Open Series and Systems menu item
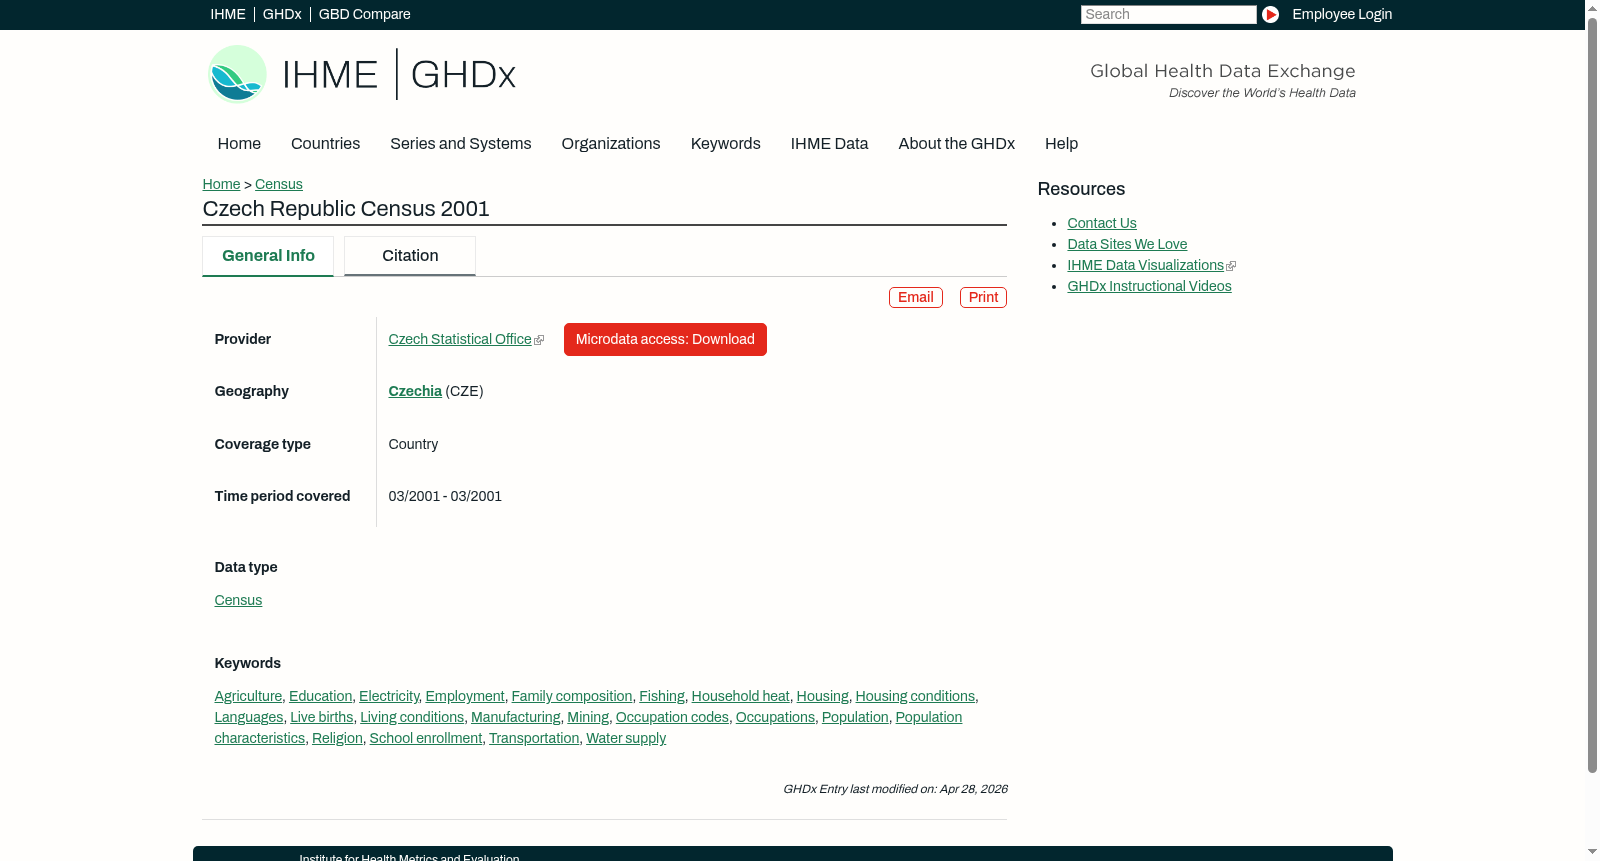 click(x=460, y=144)
